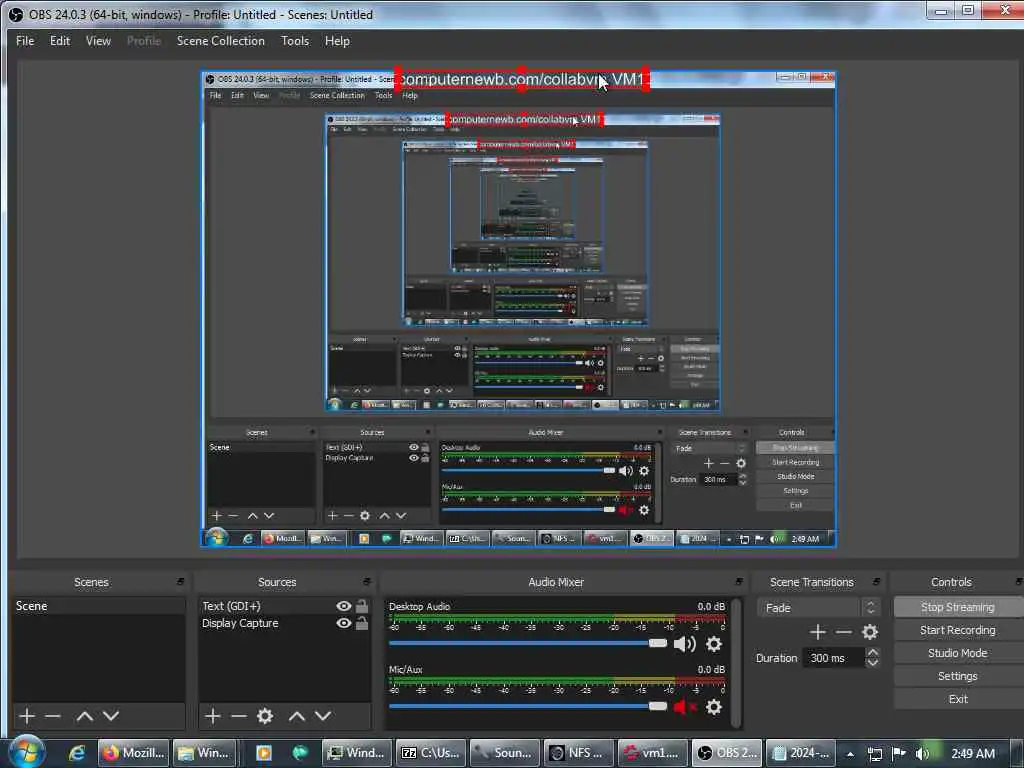Open source properties gear icon
This screenshot has width=1024, height=768.
(x=264, y=716)
